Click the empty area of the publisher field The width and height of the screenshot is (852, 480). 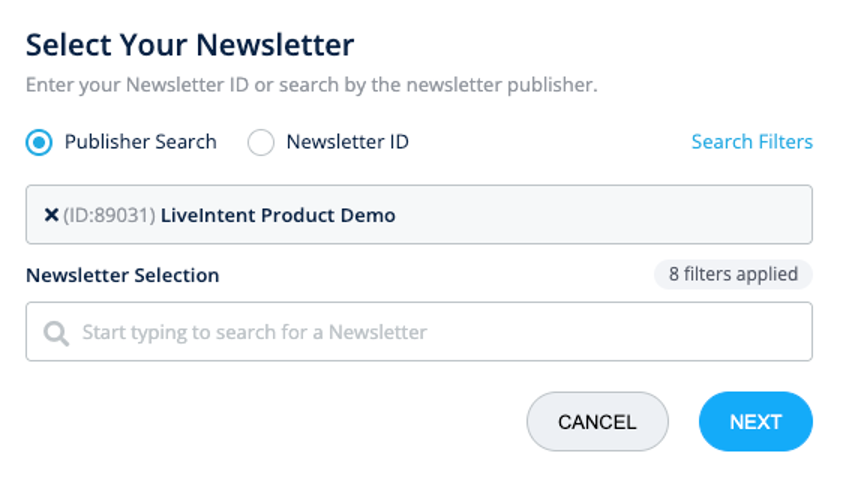click(600, 215)
